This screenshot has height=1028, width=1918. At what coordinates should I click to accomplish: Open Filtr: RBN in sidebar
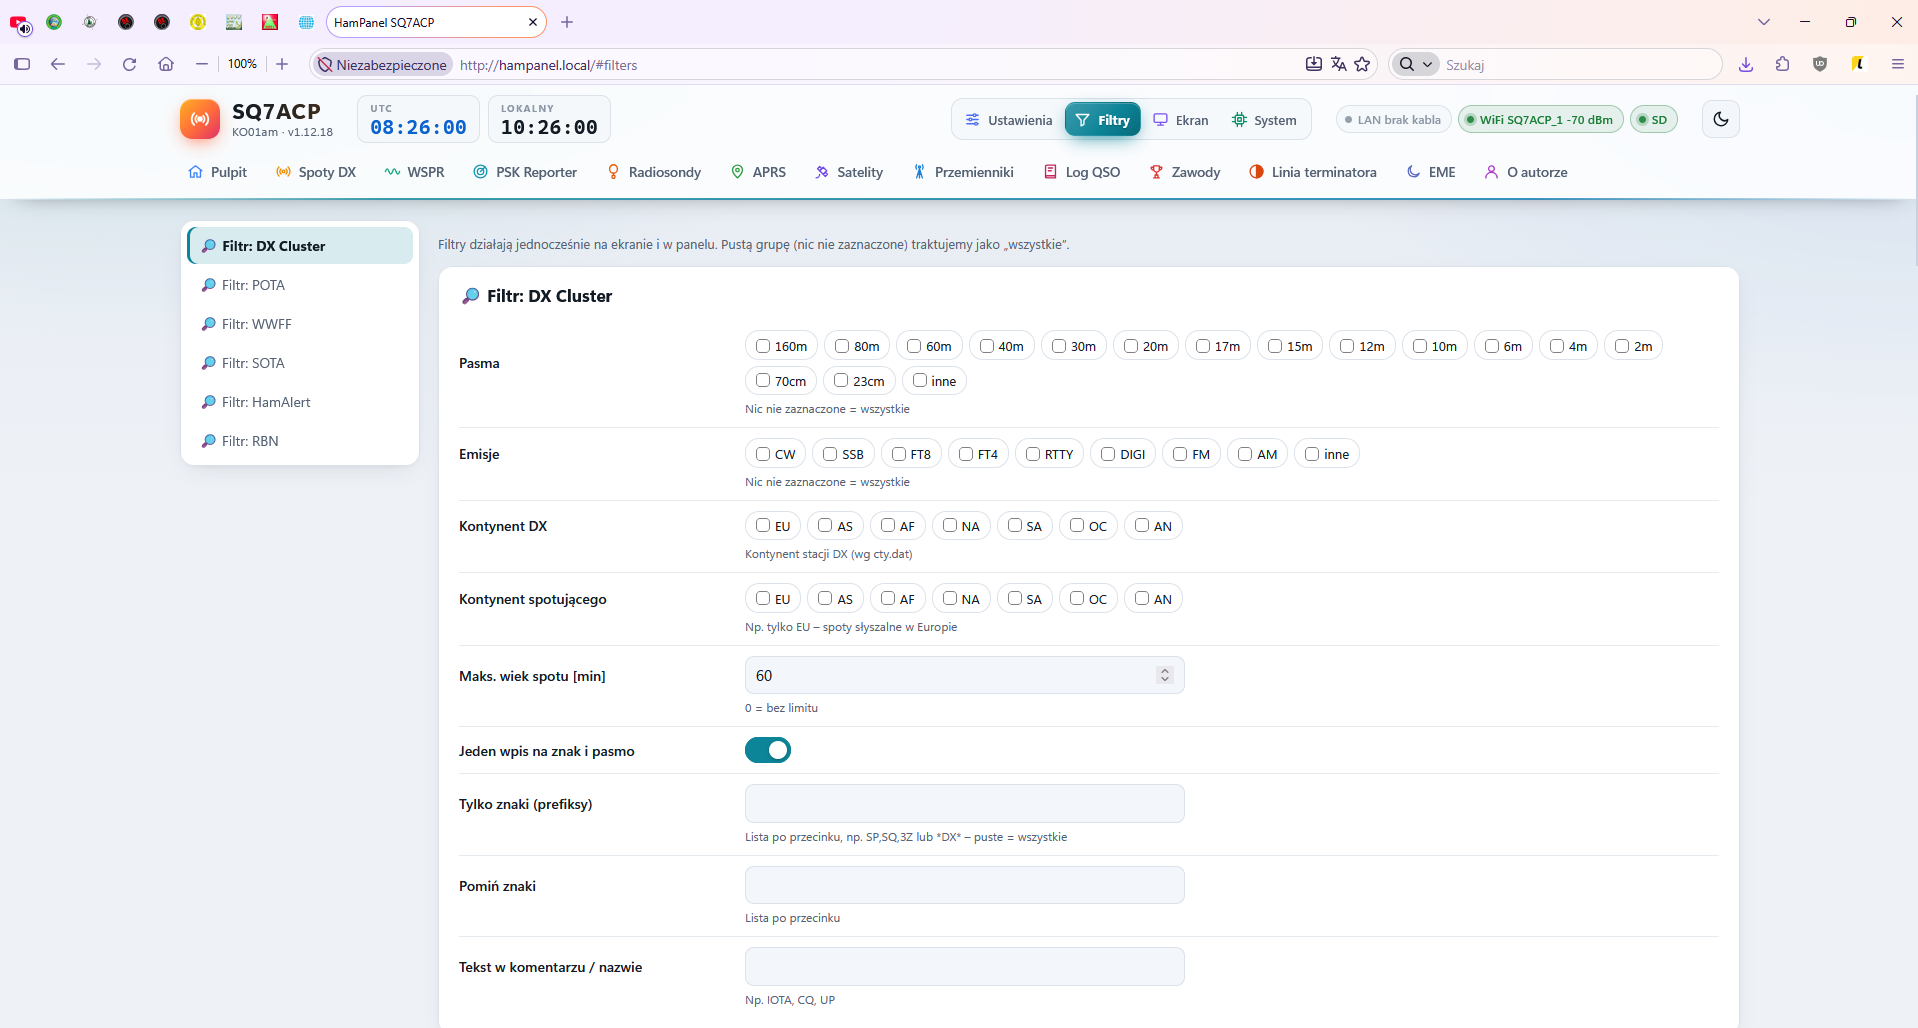[x=300, y=441]
